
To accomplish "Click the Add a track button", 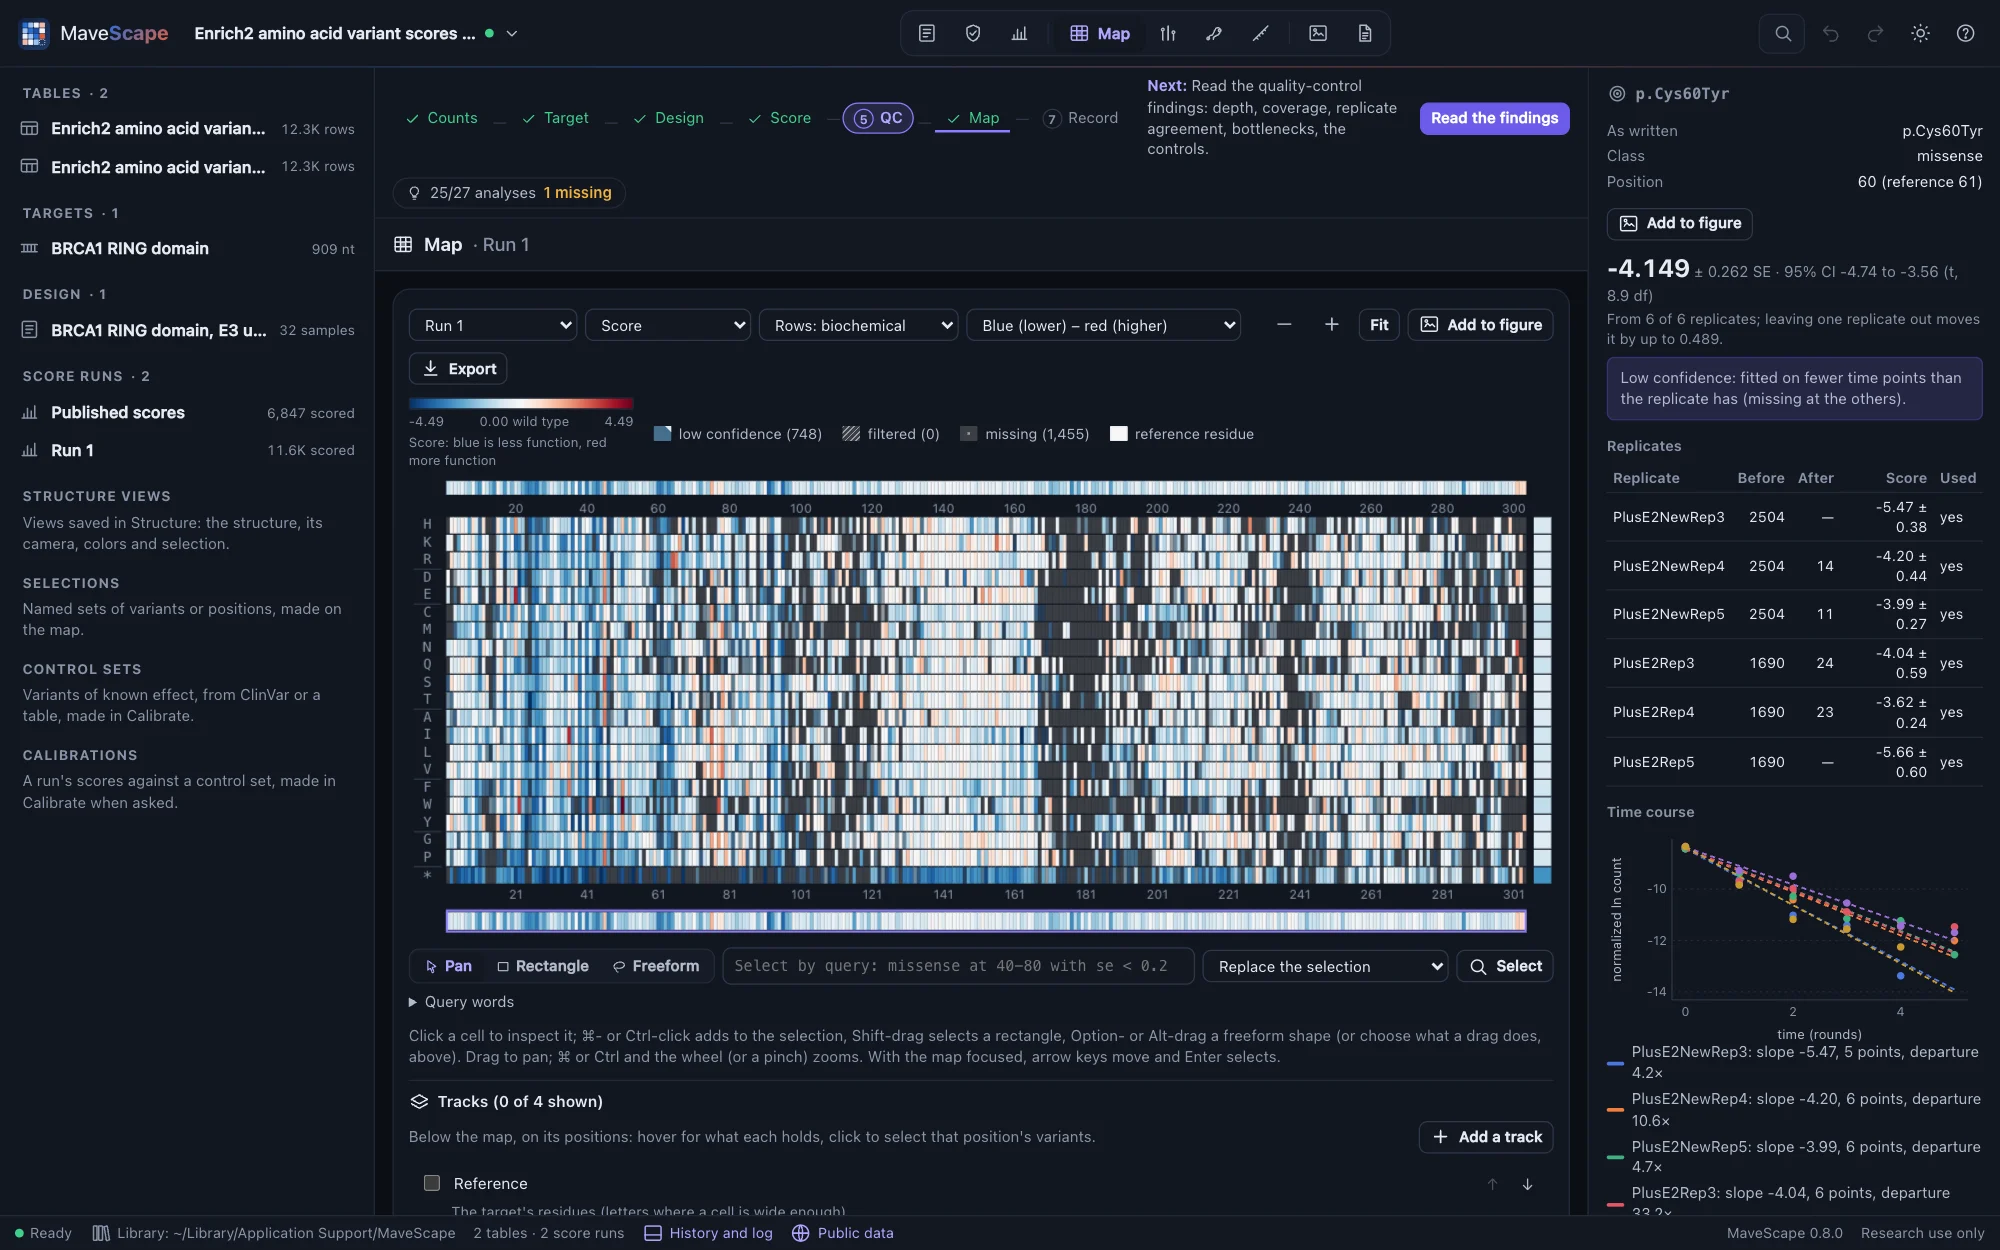I will (x=1486, y=1137).
